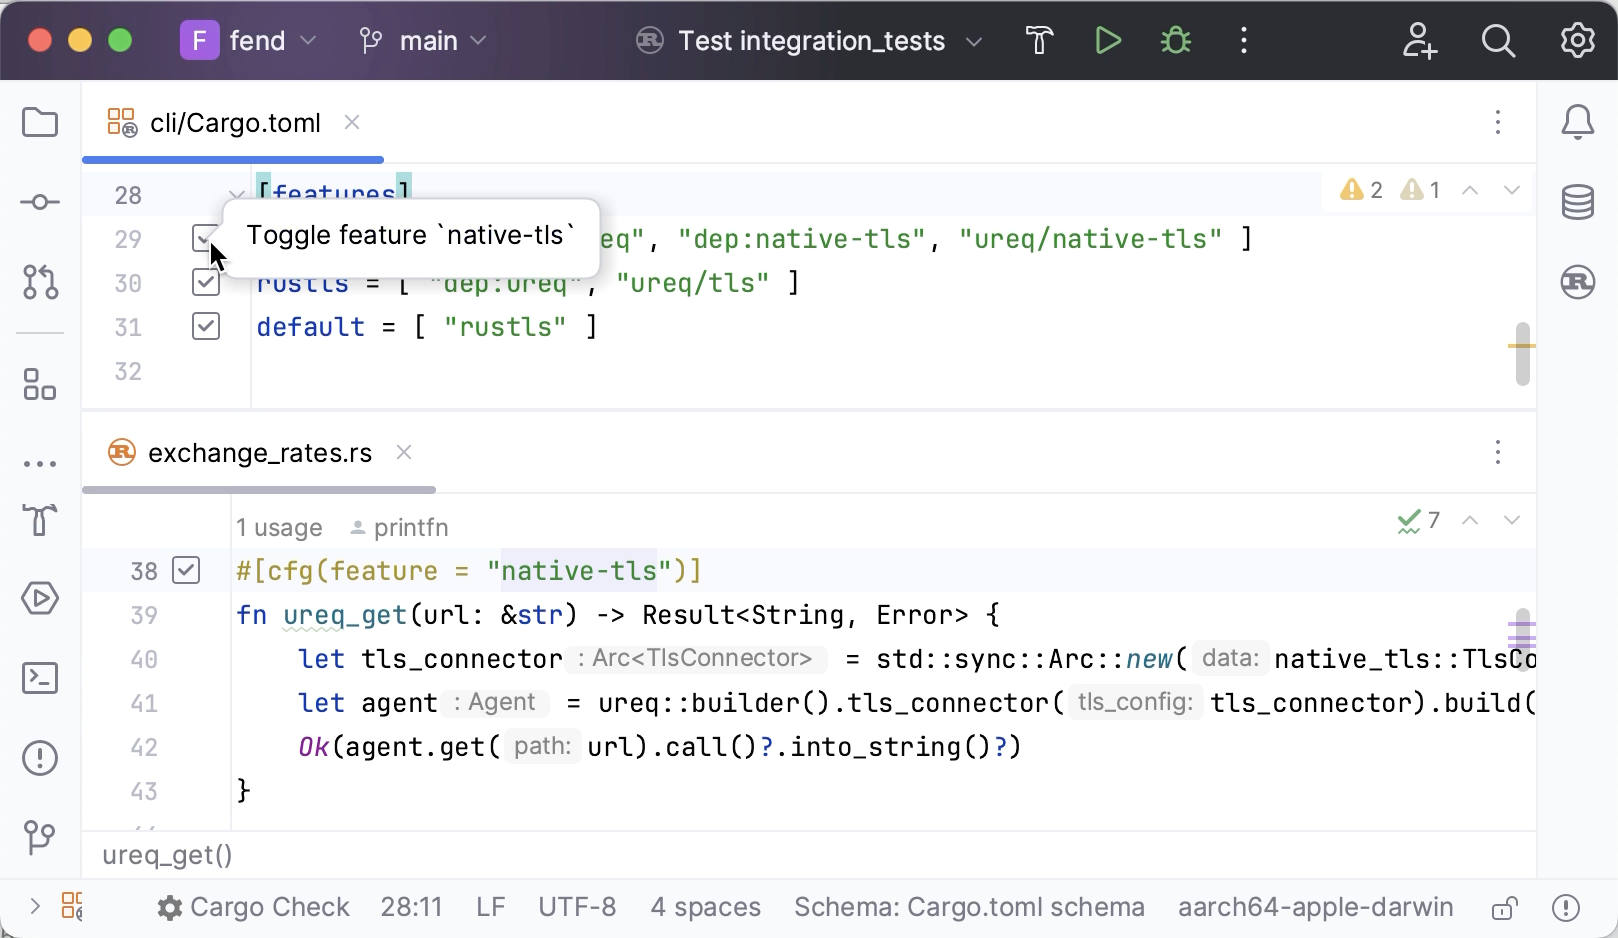Toggle the rustls feature checkbox on line 30
This screenshot has width=1618, height=938.
click(x=206, y=282)
